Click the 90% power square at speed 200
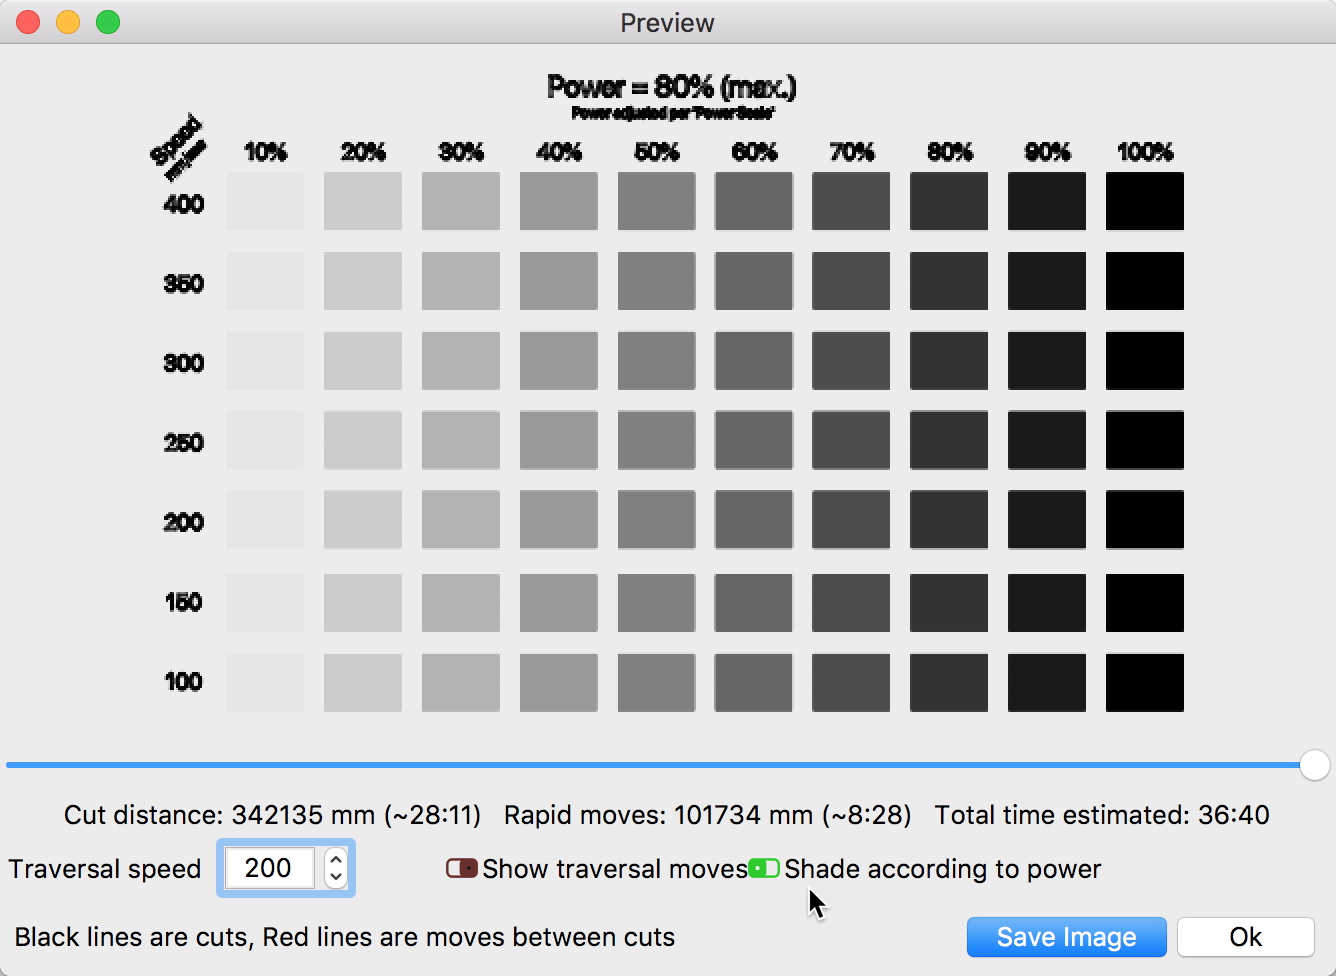Image resolution: width=1336 pixels, height=976 pixels. click(x=1047, y=520)
